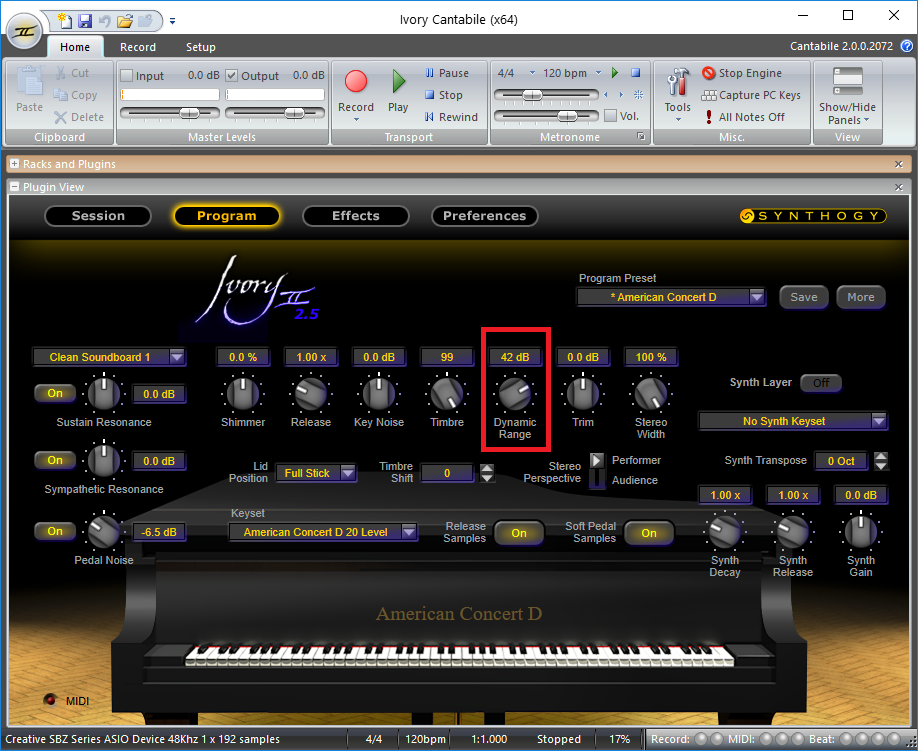Toggle Sympathetic Resonance On button
Screen dimensions: 918x751
[55, 460]
